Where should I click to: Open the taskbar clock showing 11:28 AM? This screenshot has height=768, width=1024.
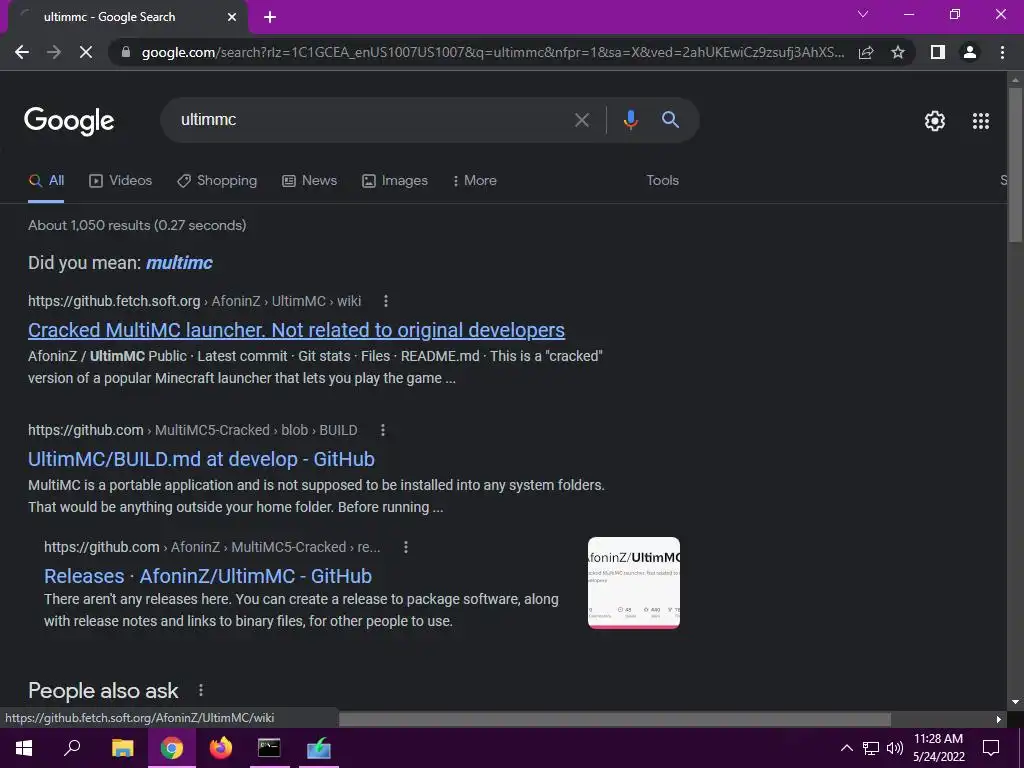pyautogui.click(x=938, y=748)
